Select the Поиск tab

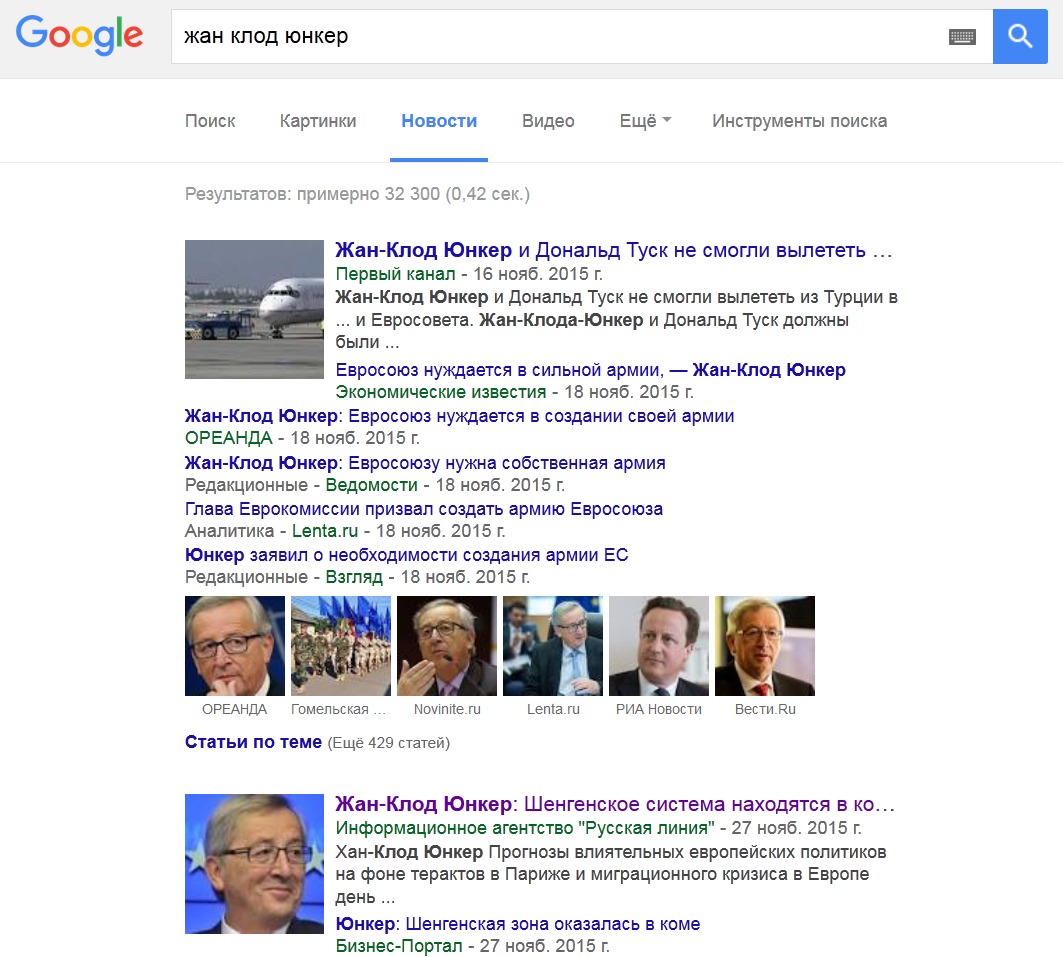[210, 121]
